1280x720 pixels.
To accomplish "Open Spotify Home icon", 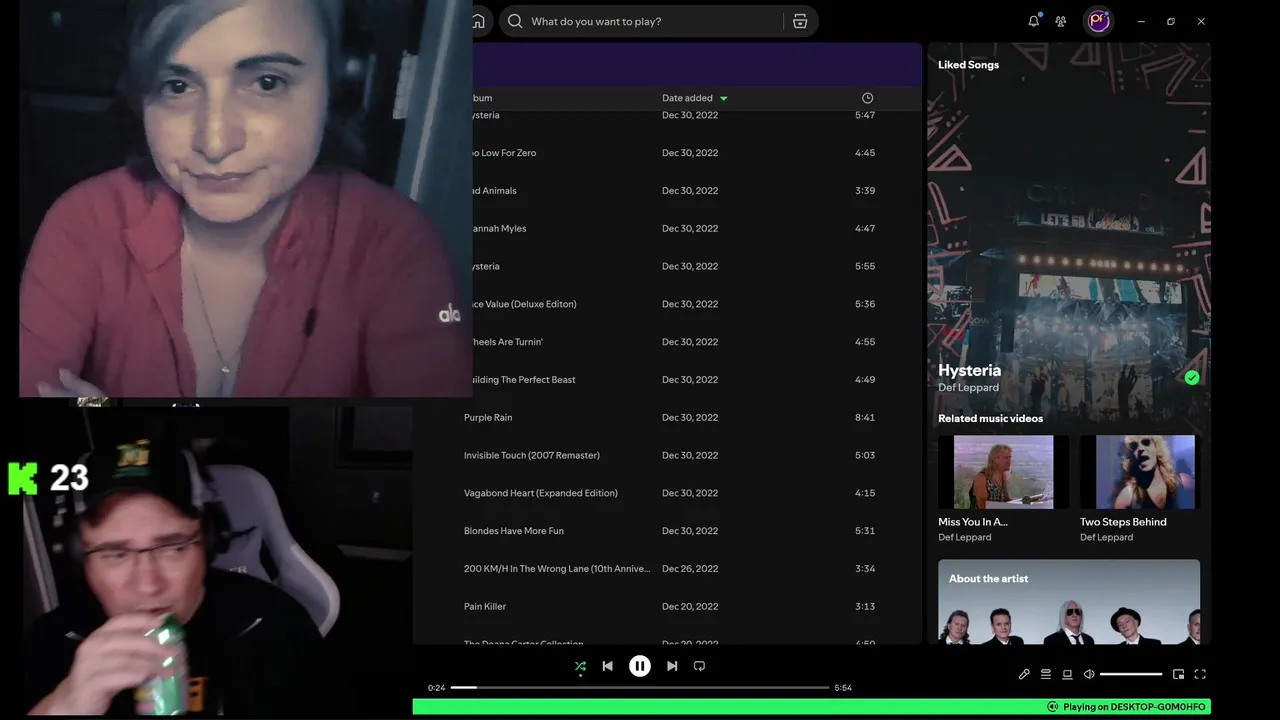I will pos(479,21).
